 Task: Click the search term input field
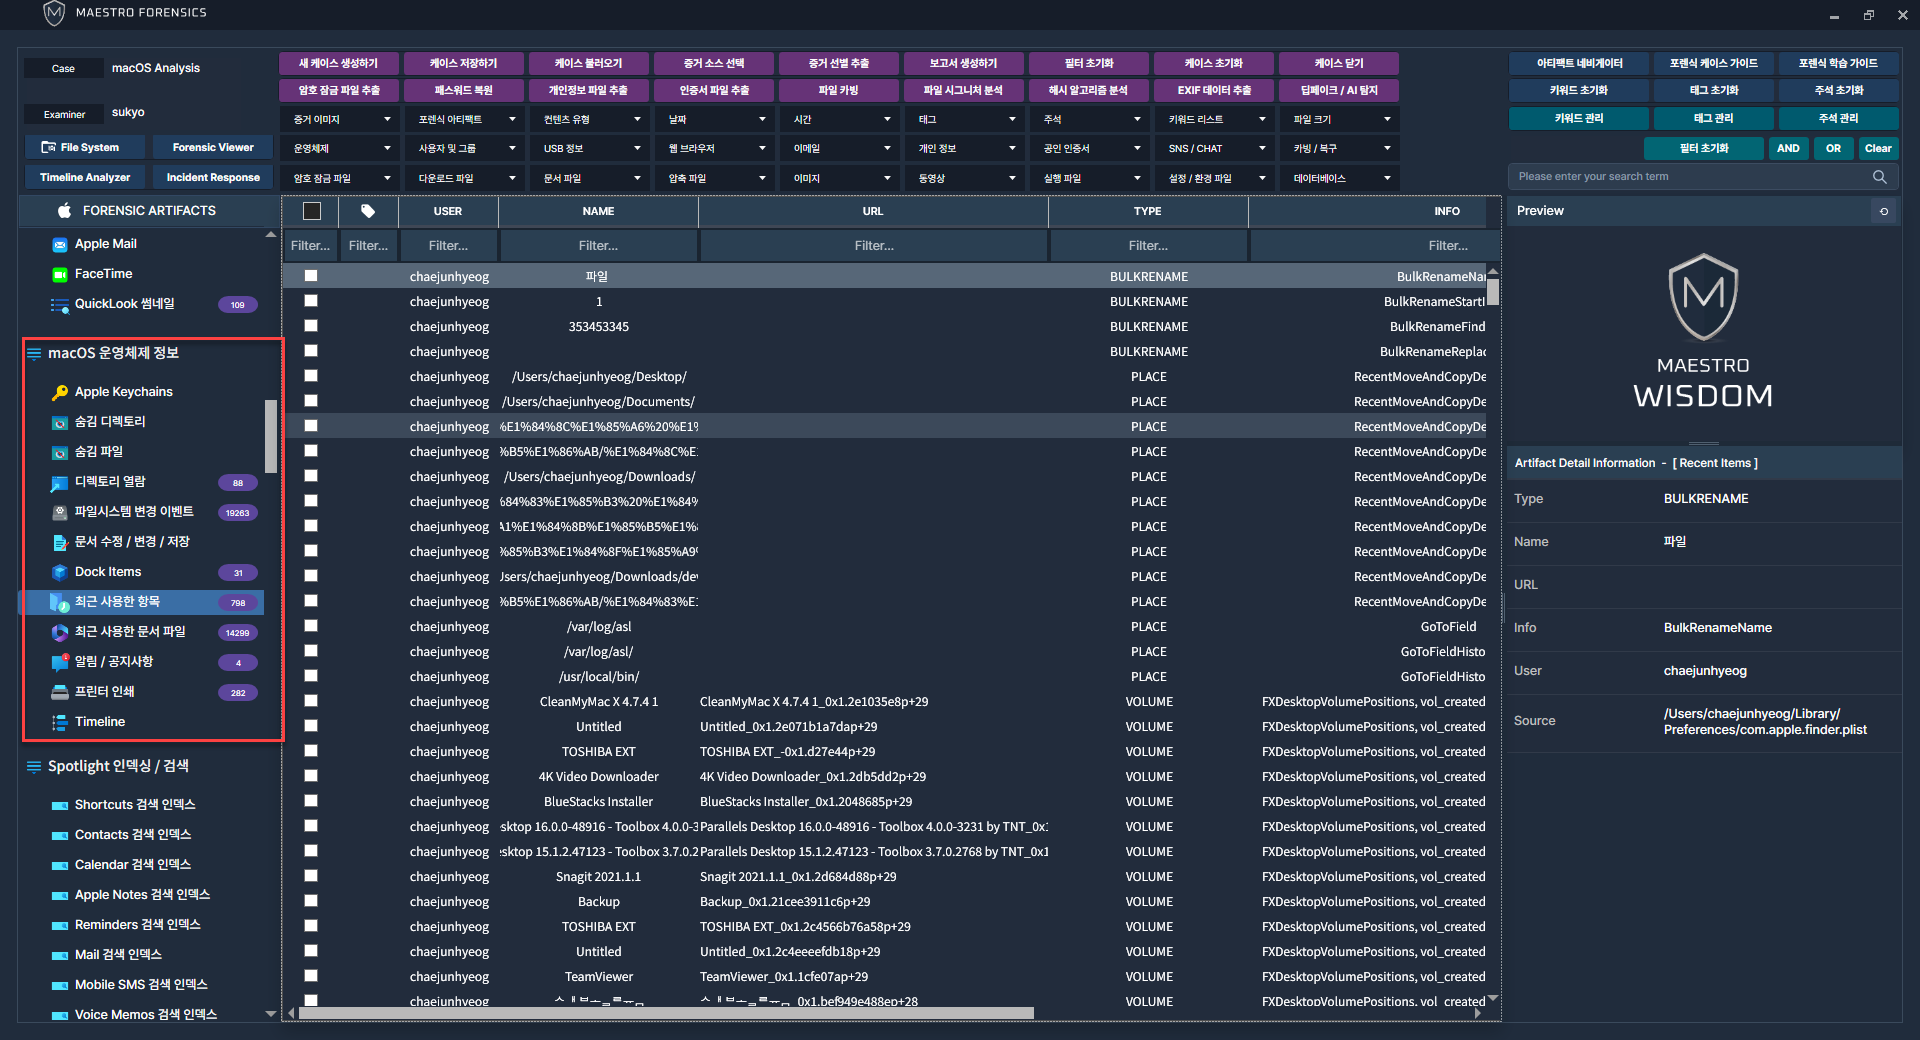coord(1690,177)
